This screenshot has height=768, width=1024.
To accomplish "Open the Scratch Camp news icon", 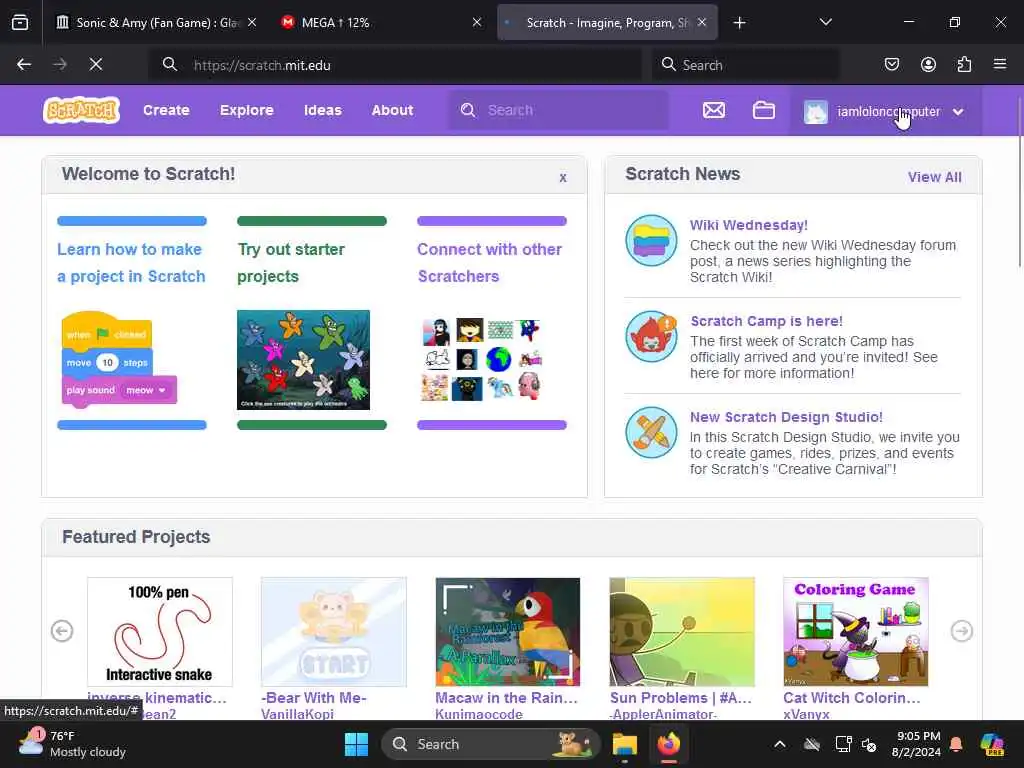I will (x=651, y=336).
